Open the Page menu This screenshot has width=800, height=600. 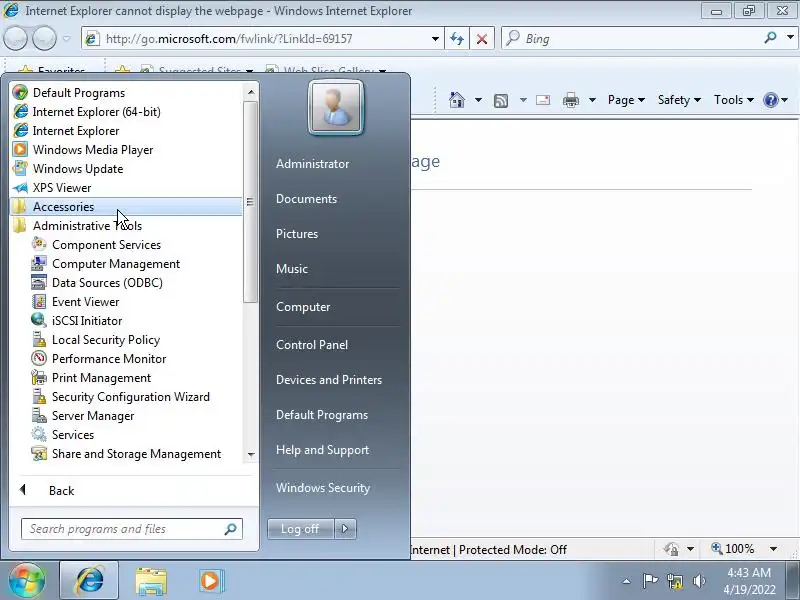tap(626, 100)
